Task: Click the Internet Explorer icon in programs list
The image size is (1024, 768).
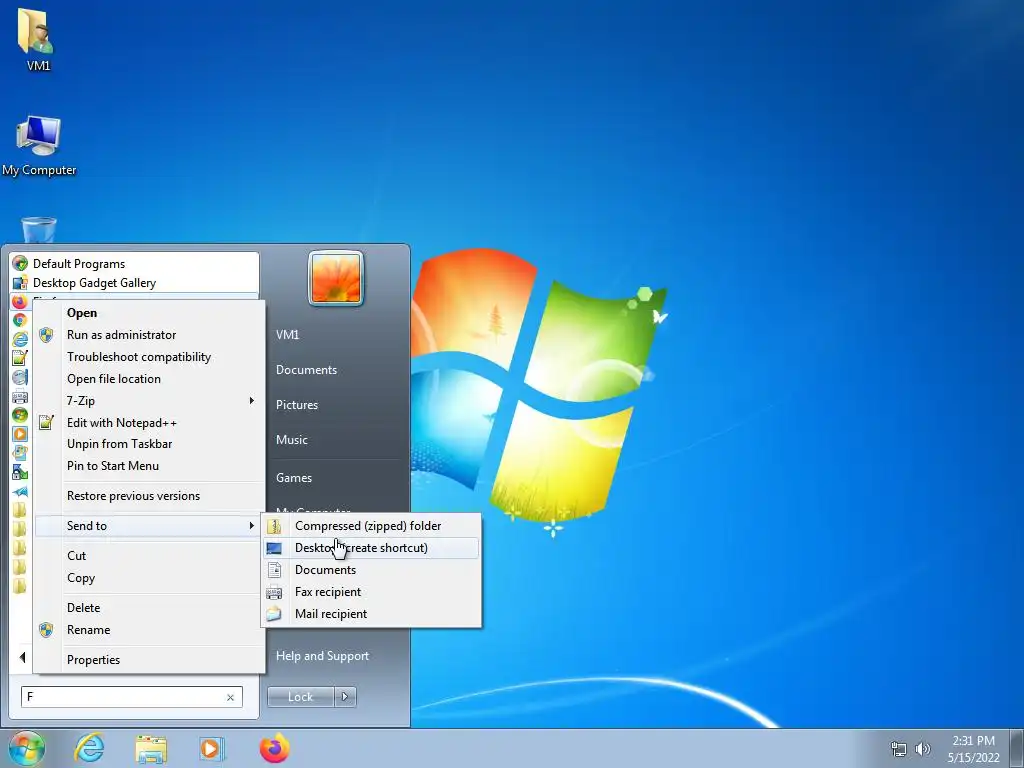Action: tap(20, 339)
